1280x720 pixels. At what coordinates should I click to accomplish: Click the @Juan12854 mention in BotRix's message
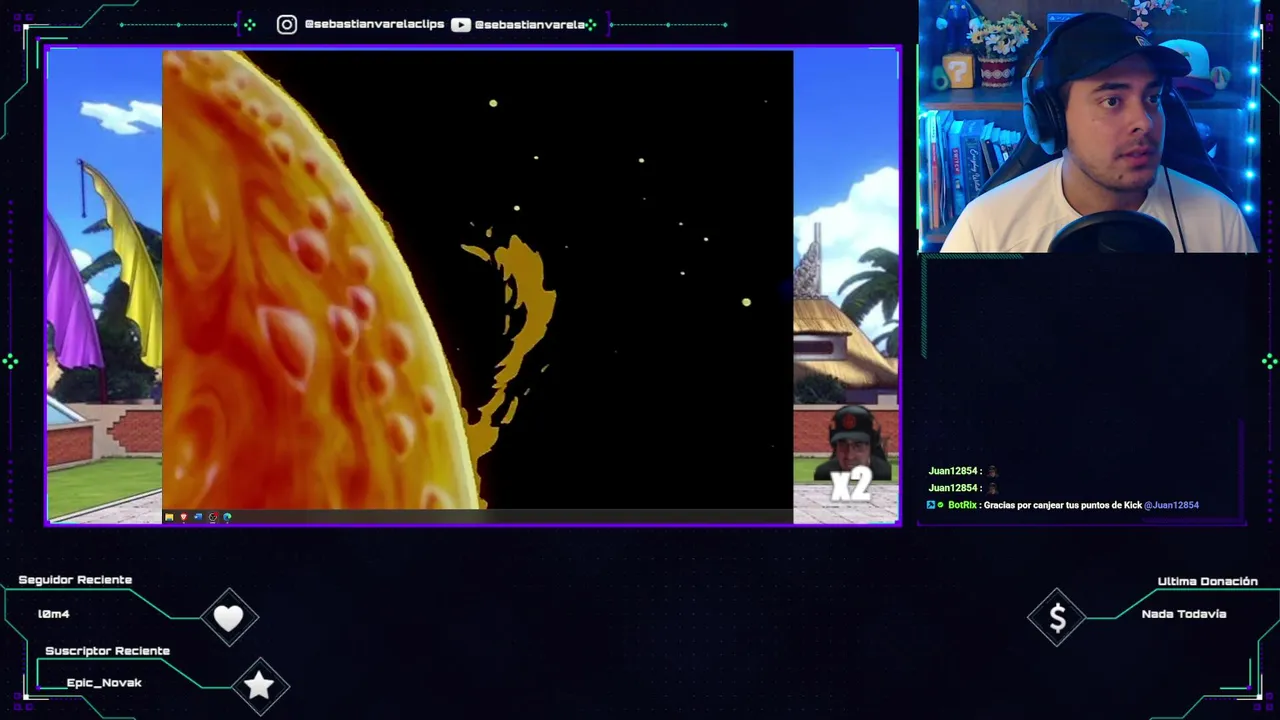pos(1171,505)
